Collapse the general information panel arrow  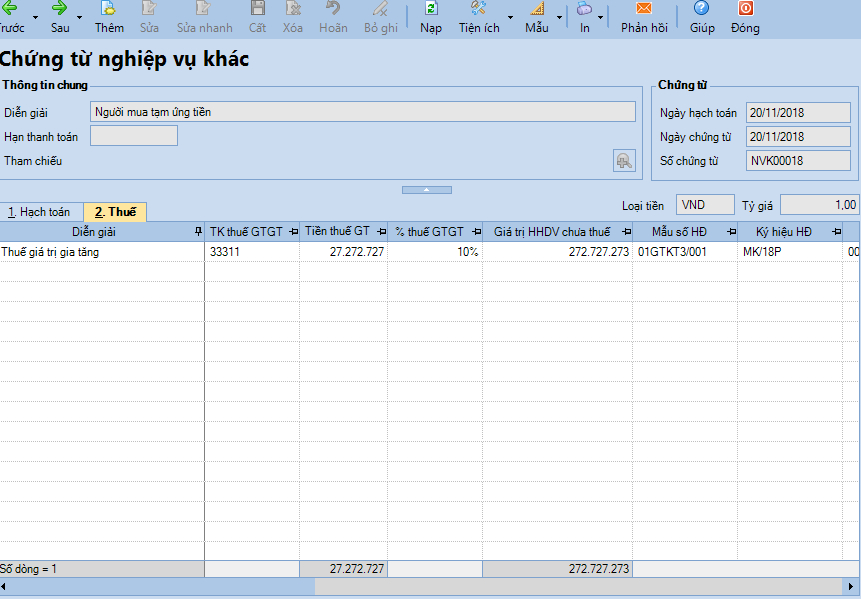point(427,190)
